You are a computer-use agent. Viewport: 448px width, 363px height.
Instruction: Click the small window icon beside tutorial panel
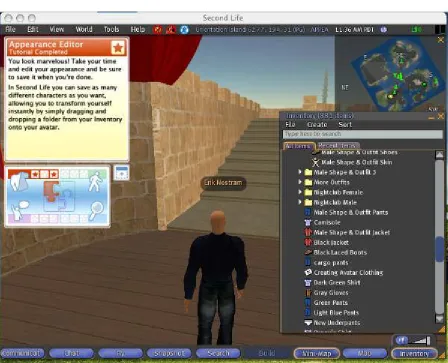[121, 173]
